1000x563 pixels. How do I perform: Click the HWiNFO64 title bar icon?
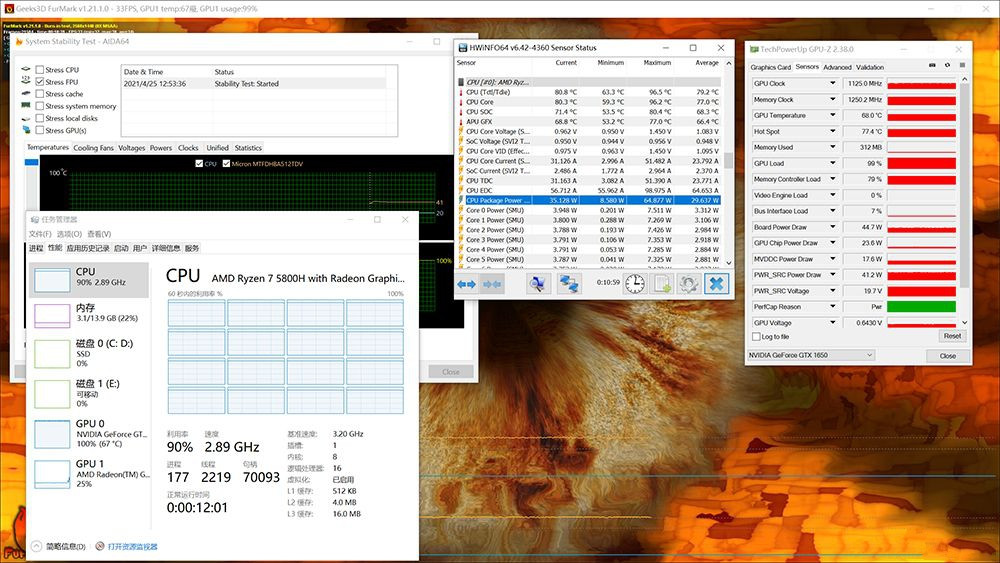[x=463, y=48]
